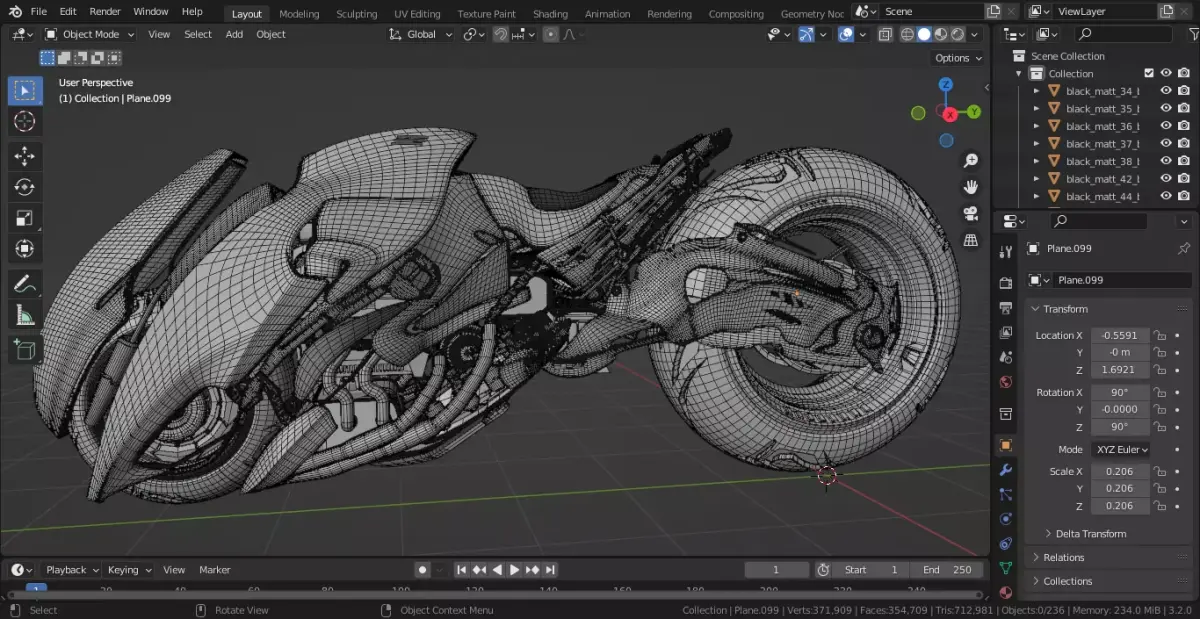Click the End frame field
This screenshot has width=1200, height=619.
[948, 570]
